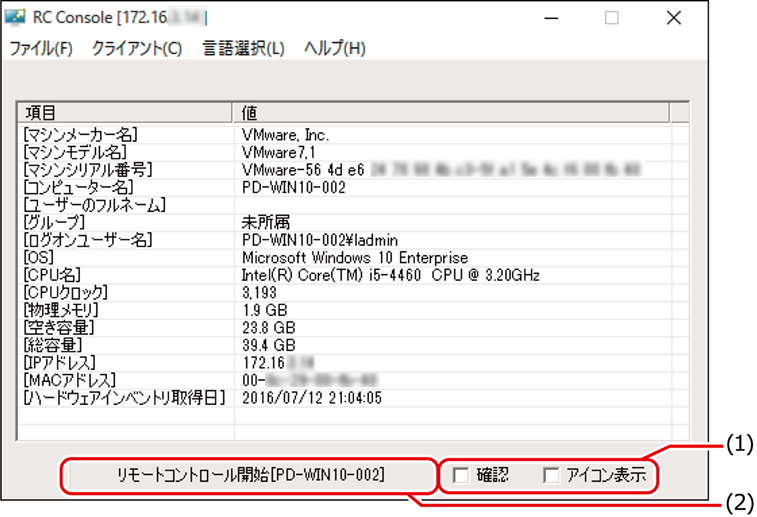Viewport: 757px width, 517px height.
Task: Select the [ログオンユーザー名] row label
Action: pos(88,240)
